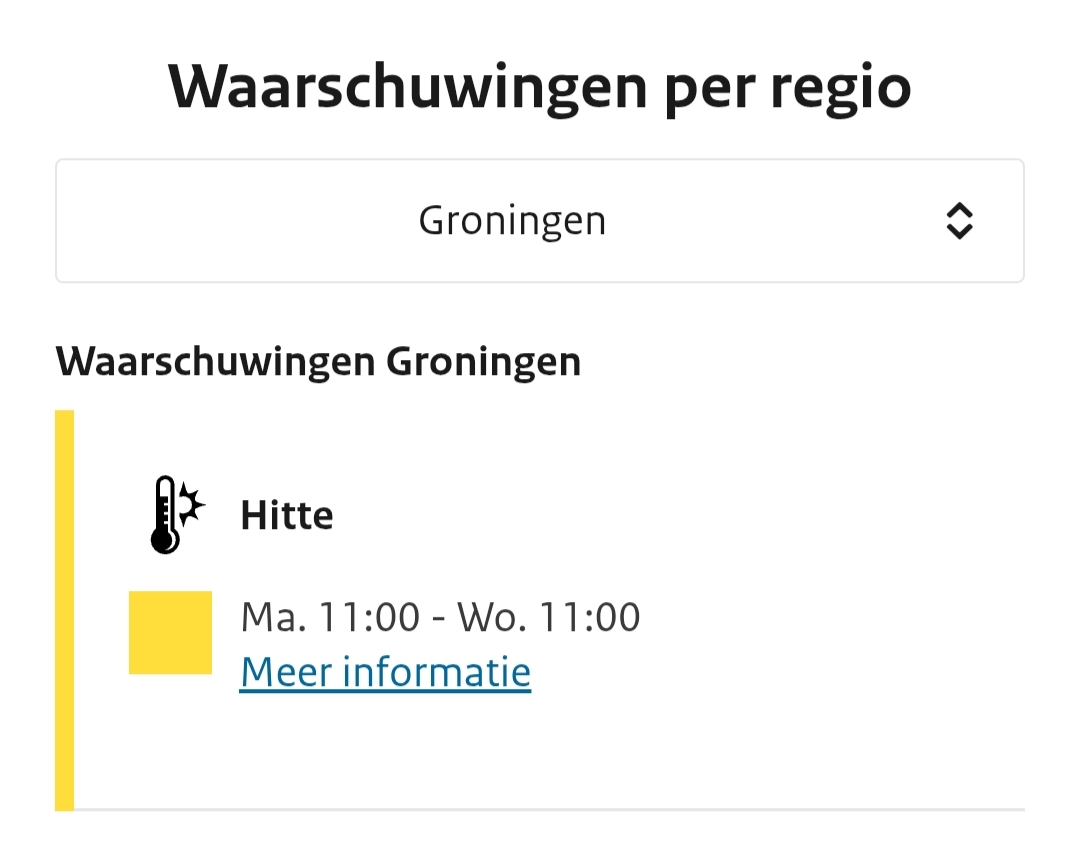This screenshot has height=867, width=1080.
Task: Select the Hitte warning label
Action: [287, 516]
